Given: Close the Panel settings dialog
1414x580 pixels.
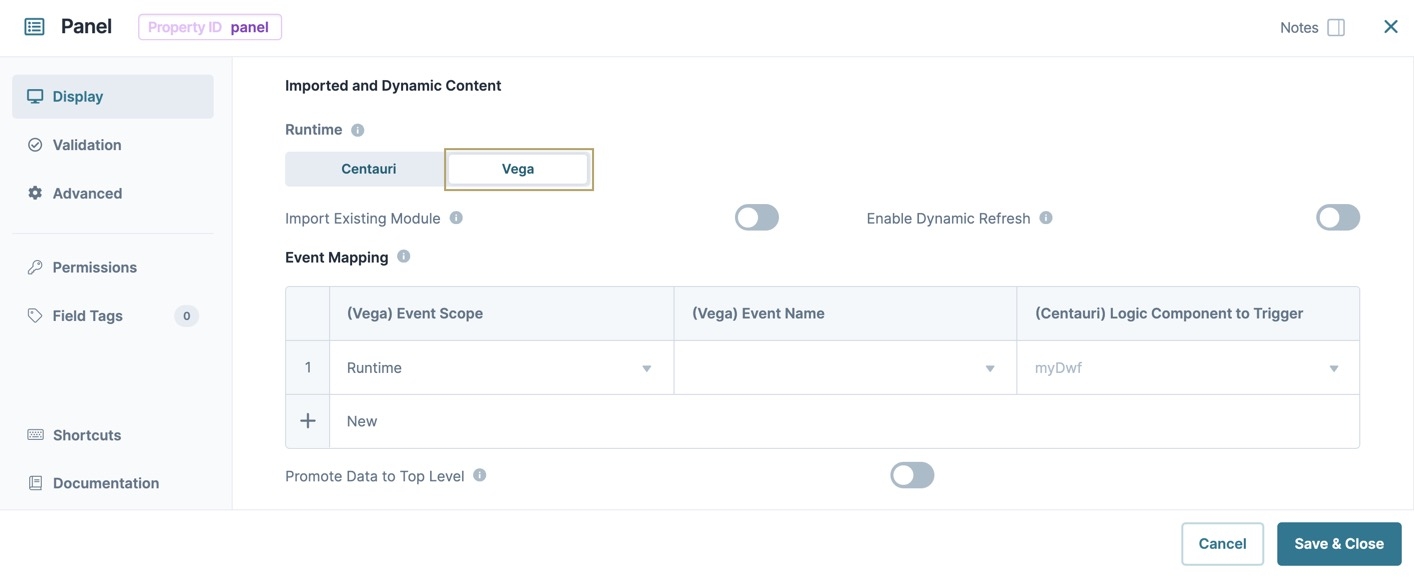Looking at the screenshot, I should point(1390,27).
